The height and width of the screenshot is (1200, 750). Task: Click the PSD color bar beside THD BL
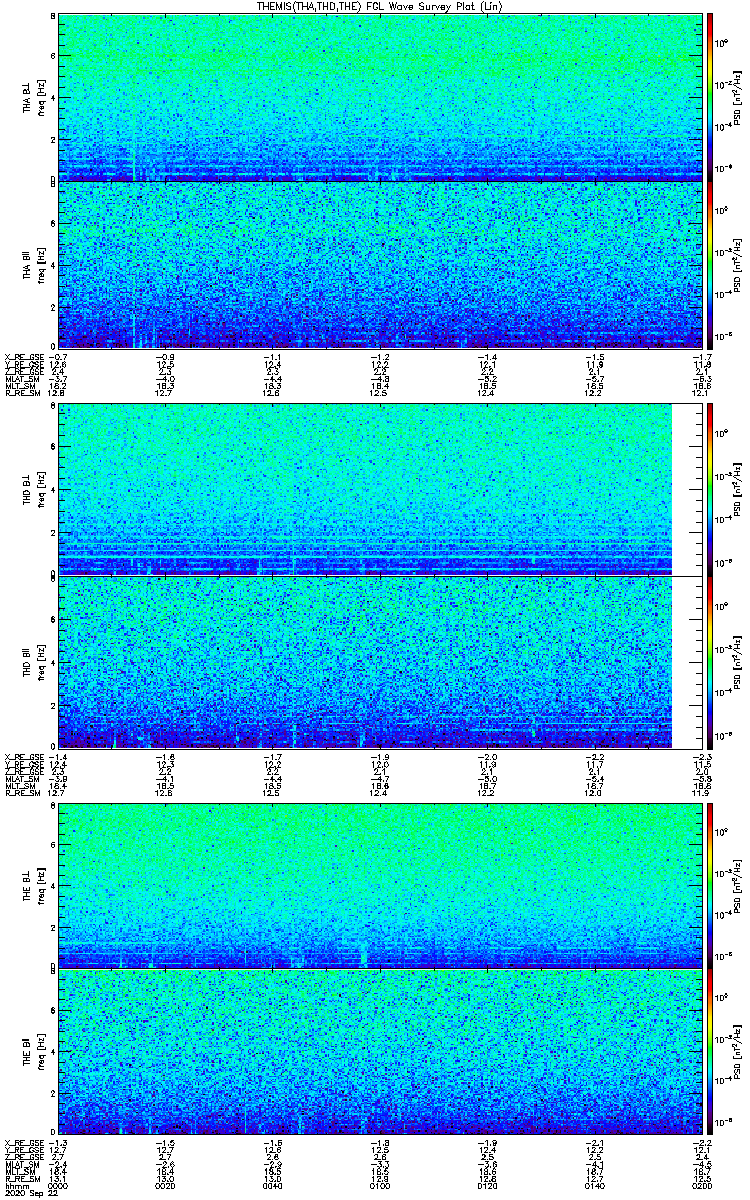tap(711, 489)
